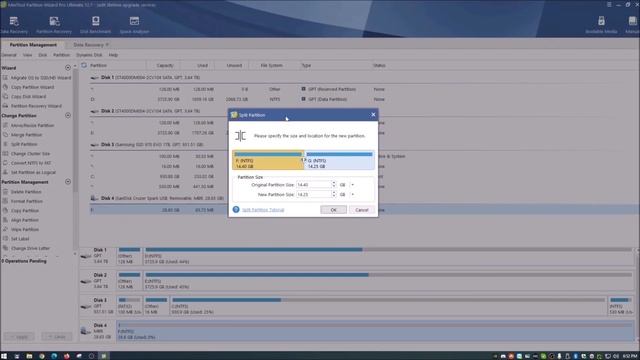This screenshot has height=360, width=640.
Task: Click the Windows Start button on the taskbar
Action: coord(4,356)
